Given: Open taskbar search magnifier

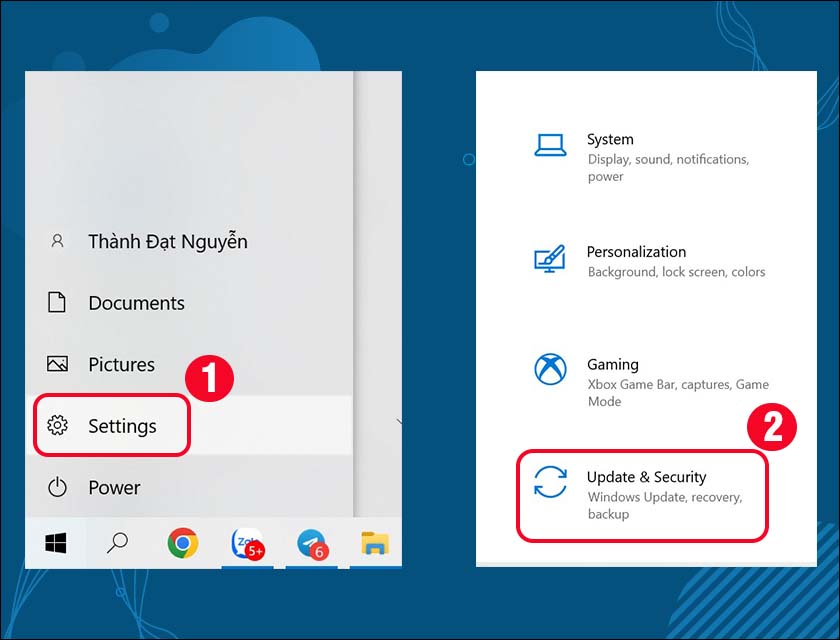Looking at the screenshot, I should [118, 543].
